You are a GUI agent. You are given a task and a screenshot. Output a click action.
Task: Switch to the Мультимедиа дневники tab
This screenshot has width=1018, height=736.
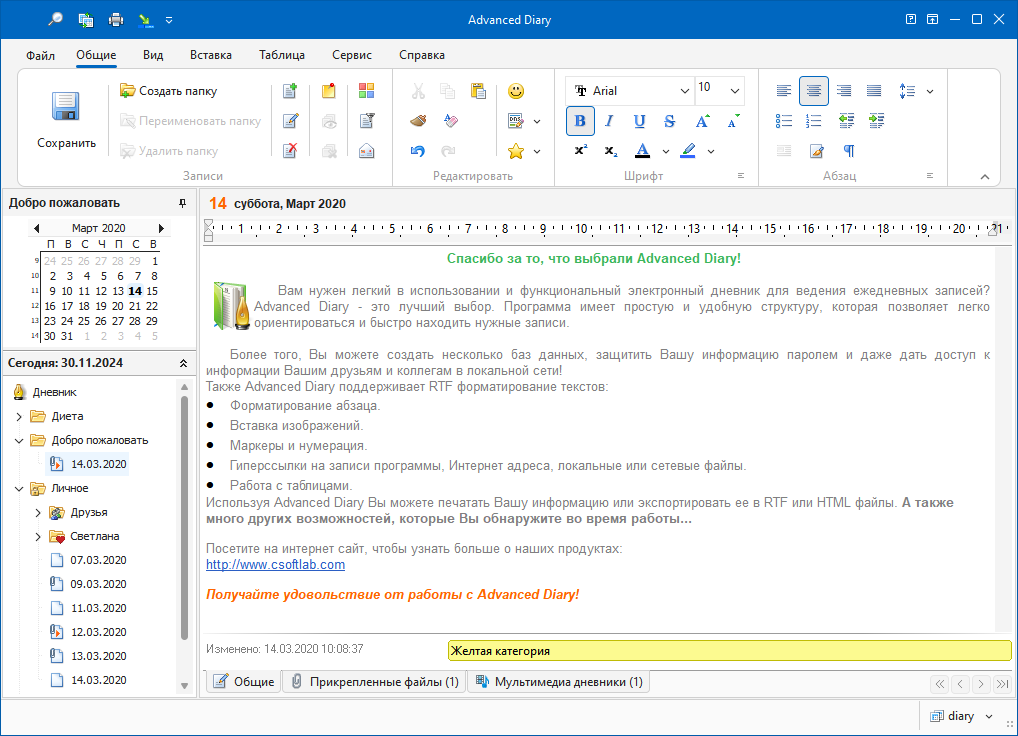tap(559, 682)
